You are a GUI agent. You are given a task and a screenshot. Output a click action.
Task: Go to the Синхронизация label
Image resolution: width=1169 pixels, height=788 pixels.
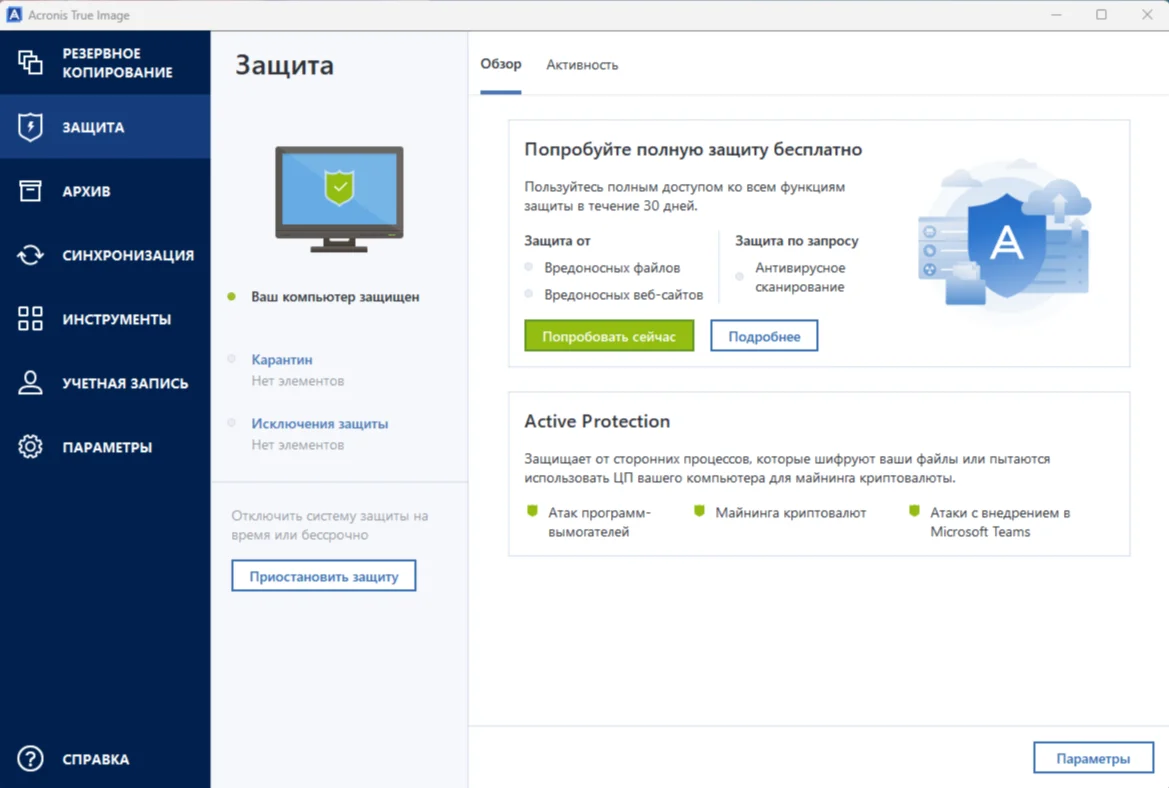coord(128,256)
